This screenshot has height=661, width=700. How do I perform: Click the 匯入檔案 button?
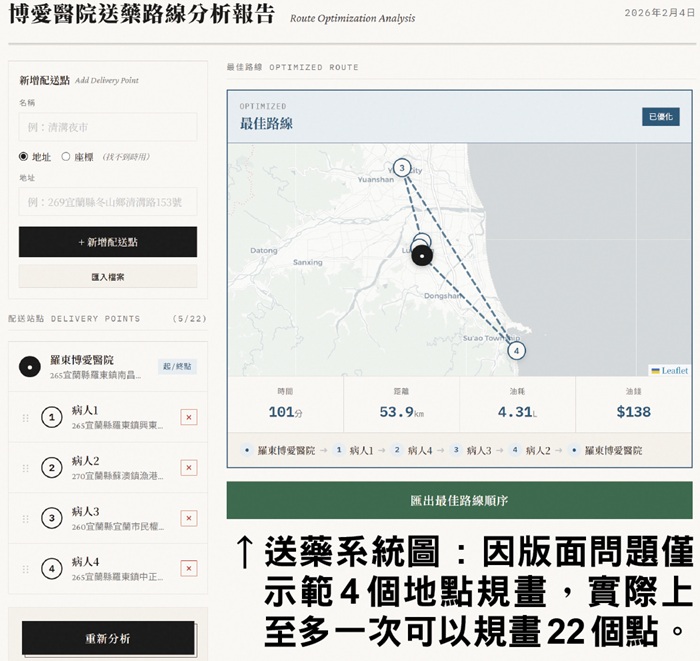(x=108, y=276)
